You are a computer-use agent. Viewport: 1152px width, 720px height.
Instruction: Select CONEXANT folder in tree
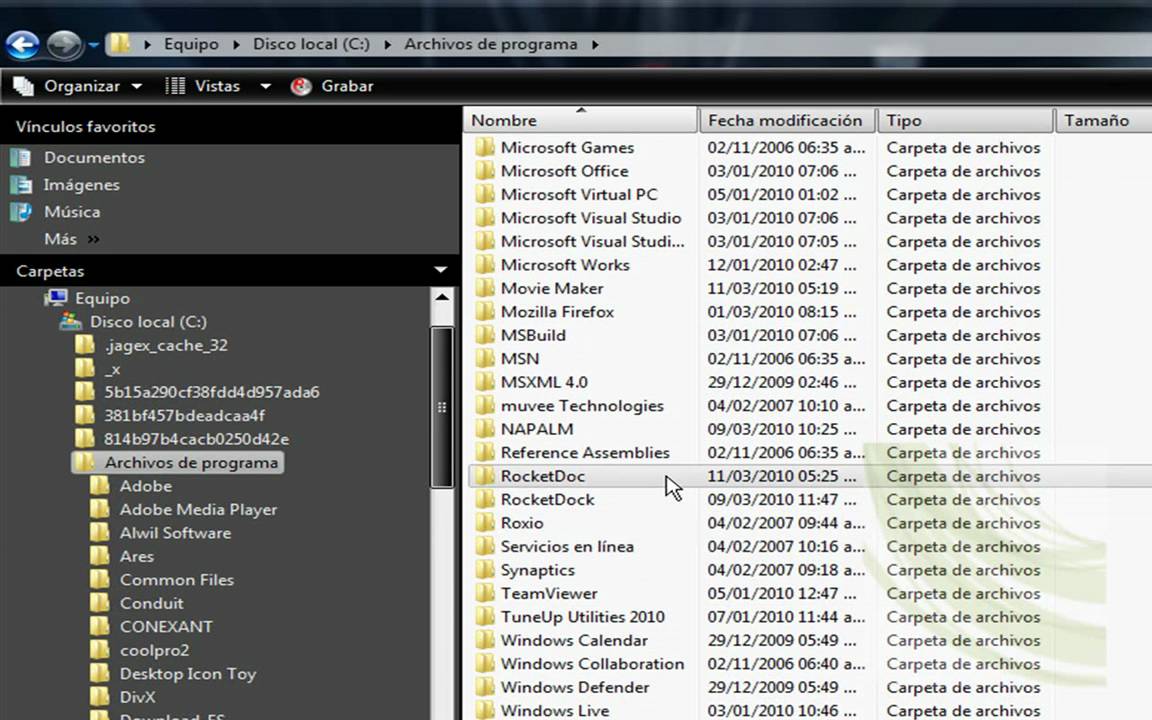(x=166, y=627)
